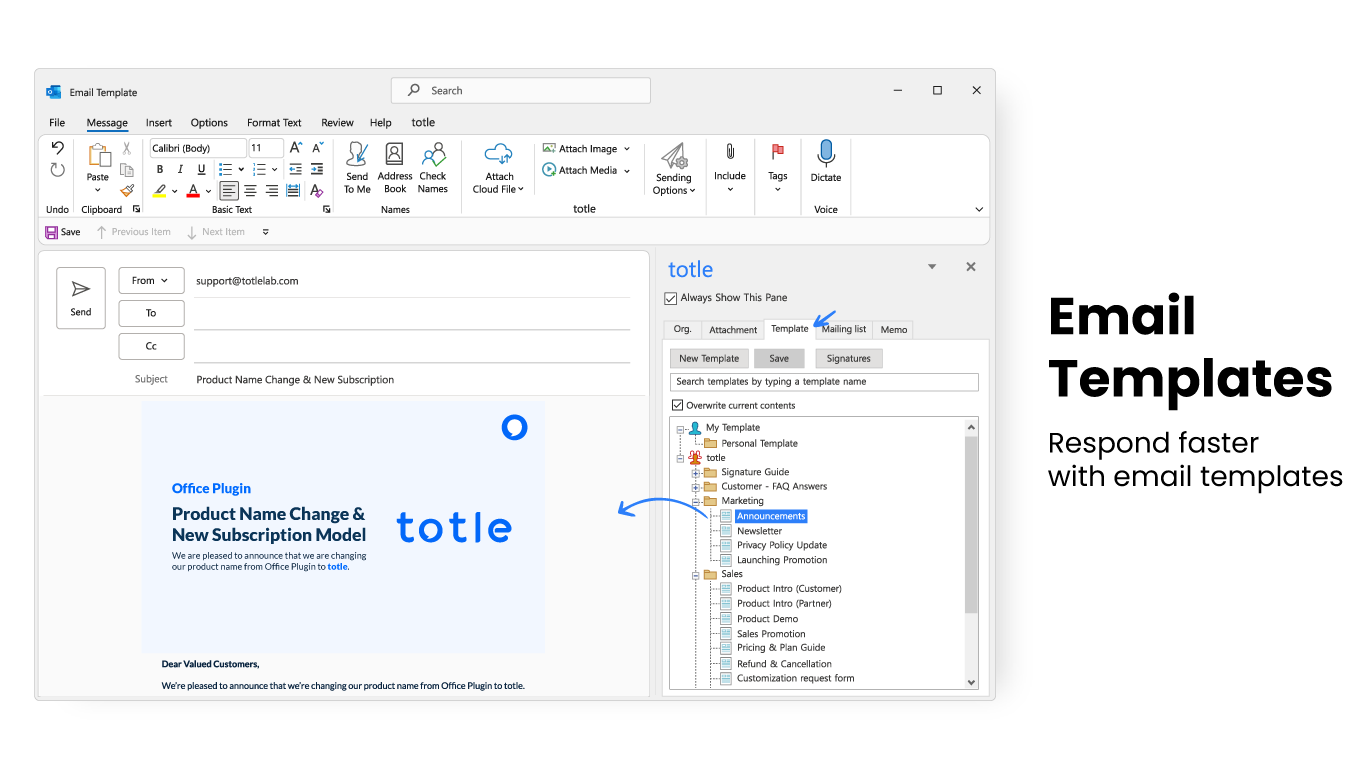Select the Newsletter template
Viewport: 1366px width, 768px height.
760,531
